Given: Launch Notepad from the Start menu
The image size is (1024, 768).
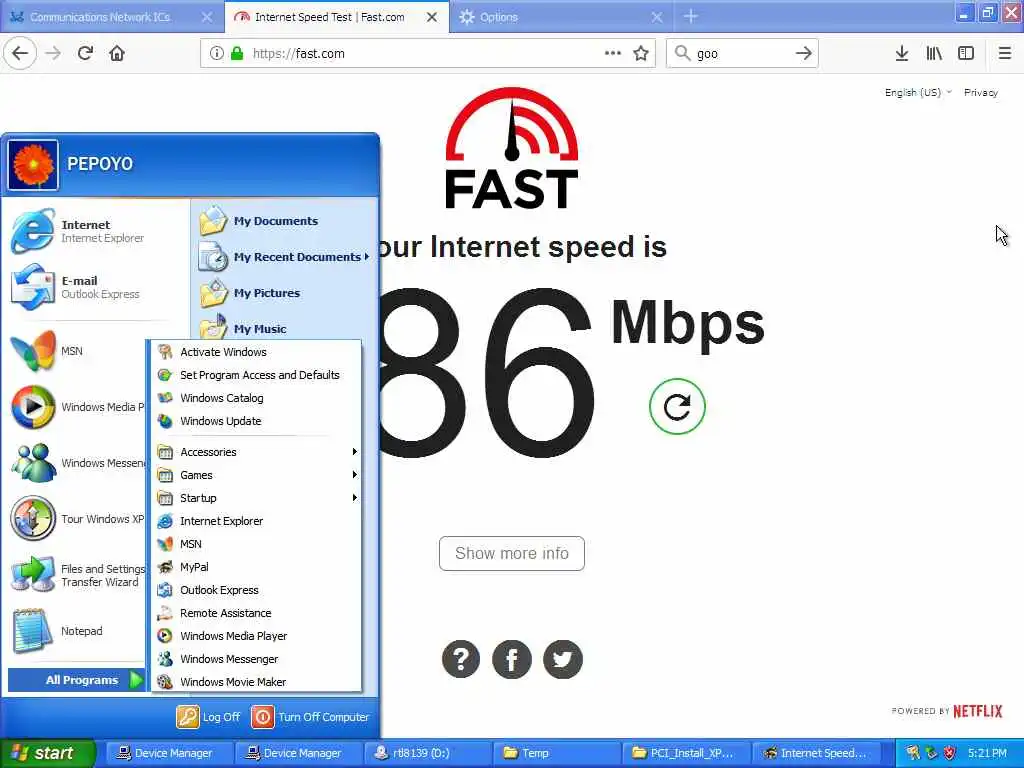Looking at the screenshot, I should pyautogui.click(x=77, y=631).
